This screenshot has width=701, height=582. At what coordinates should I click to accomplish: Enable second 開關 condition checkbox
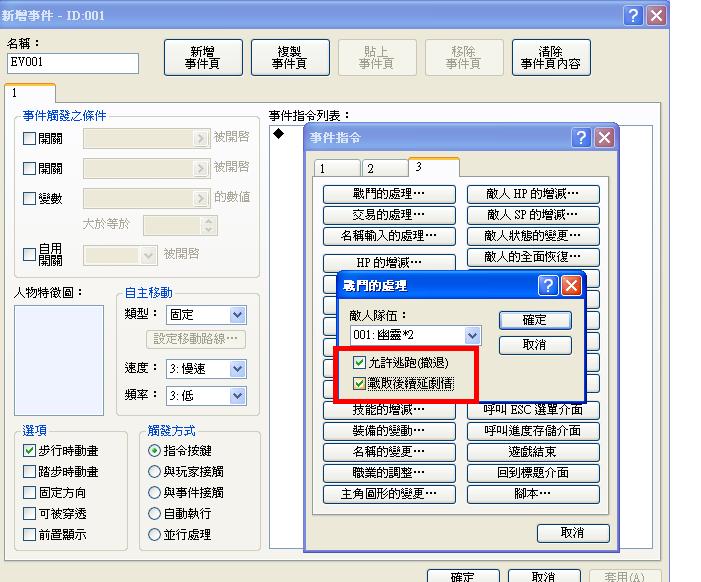tap(29, 169)
